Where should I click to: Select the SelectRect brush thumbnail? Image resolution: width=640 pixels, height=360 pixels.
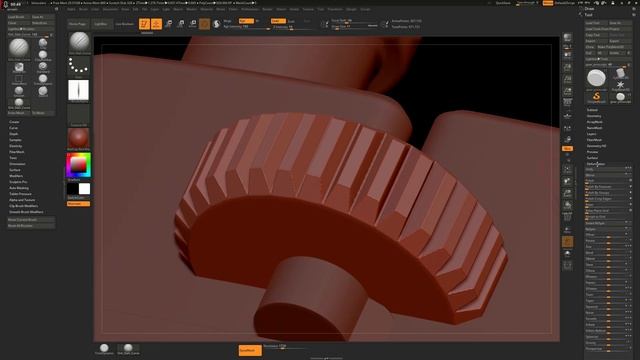19,80
